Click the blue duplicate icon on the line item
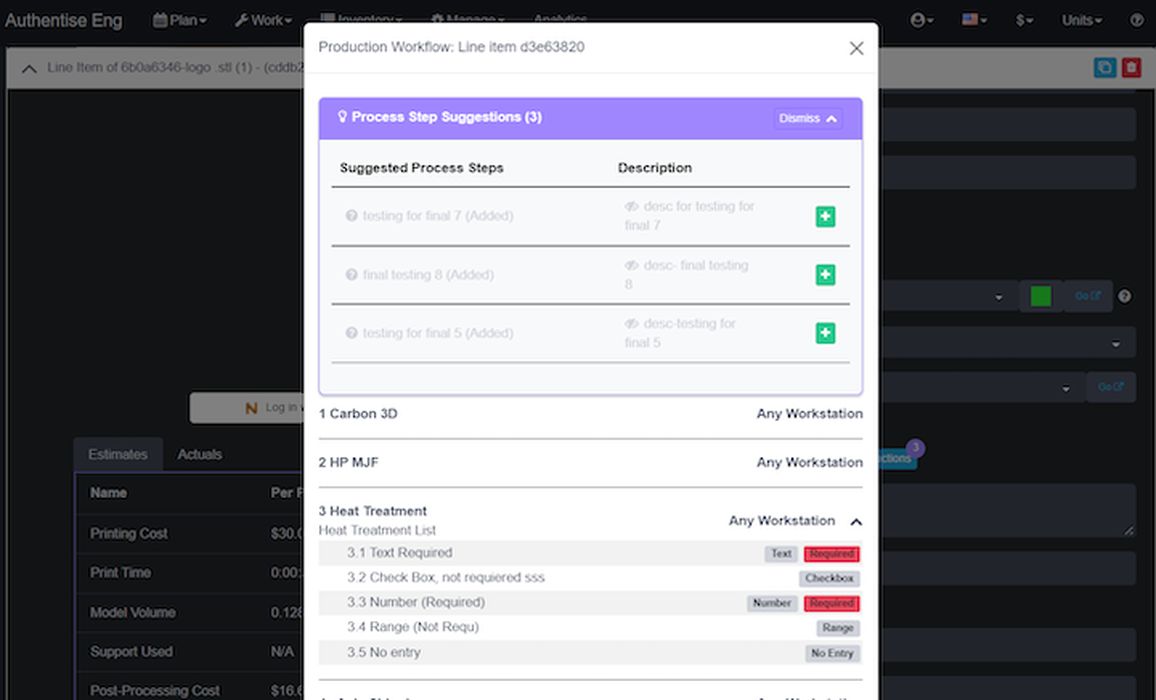This screenshot has height=700, width=1156. [x=1103, y=66]
